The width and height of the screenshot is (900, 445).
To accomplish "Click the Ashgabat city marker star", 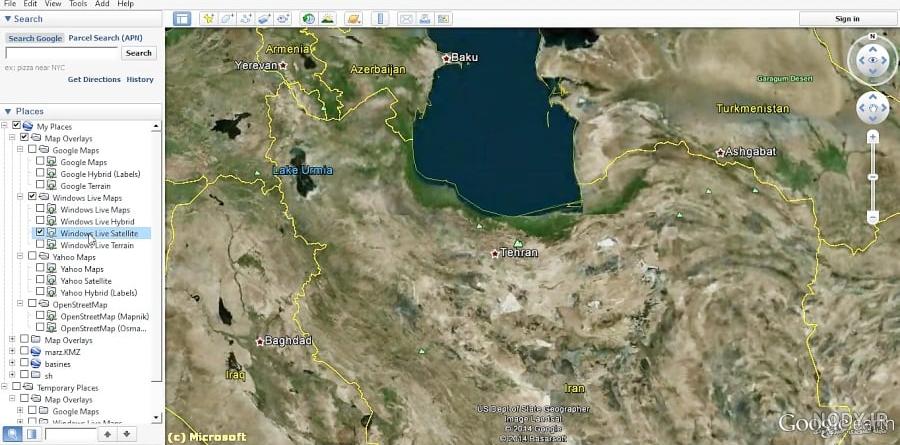I will (720, 153).
